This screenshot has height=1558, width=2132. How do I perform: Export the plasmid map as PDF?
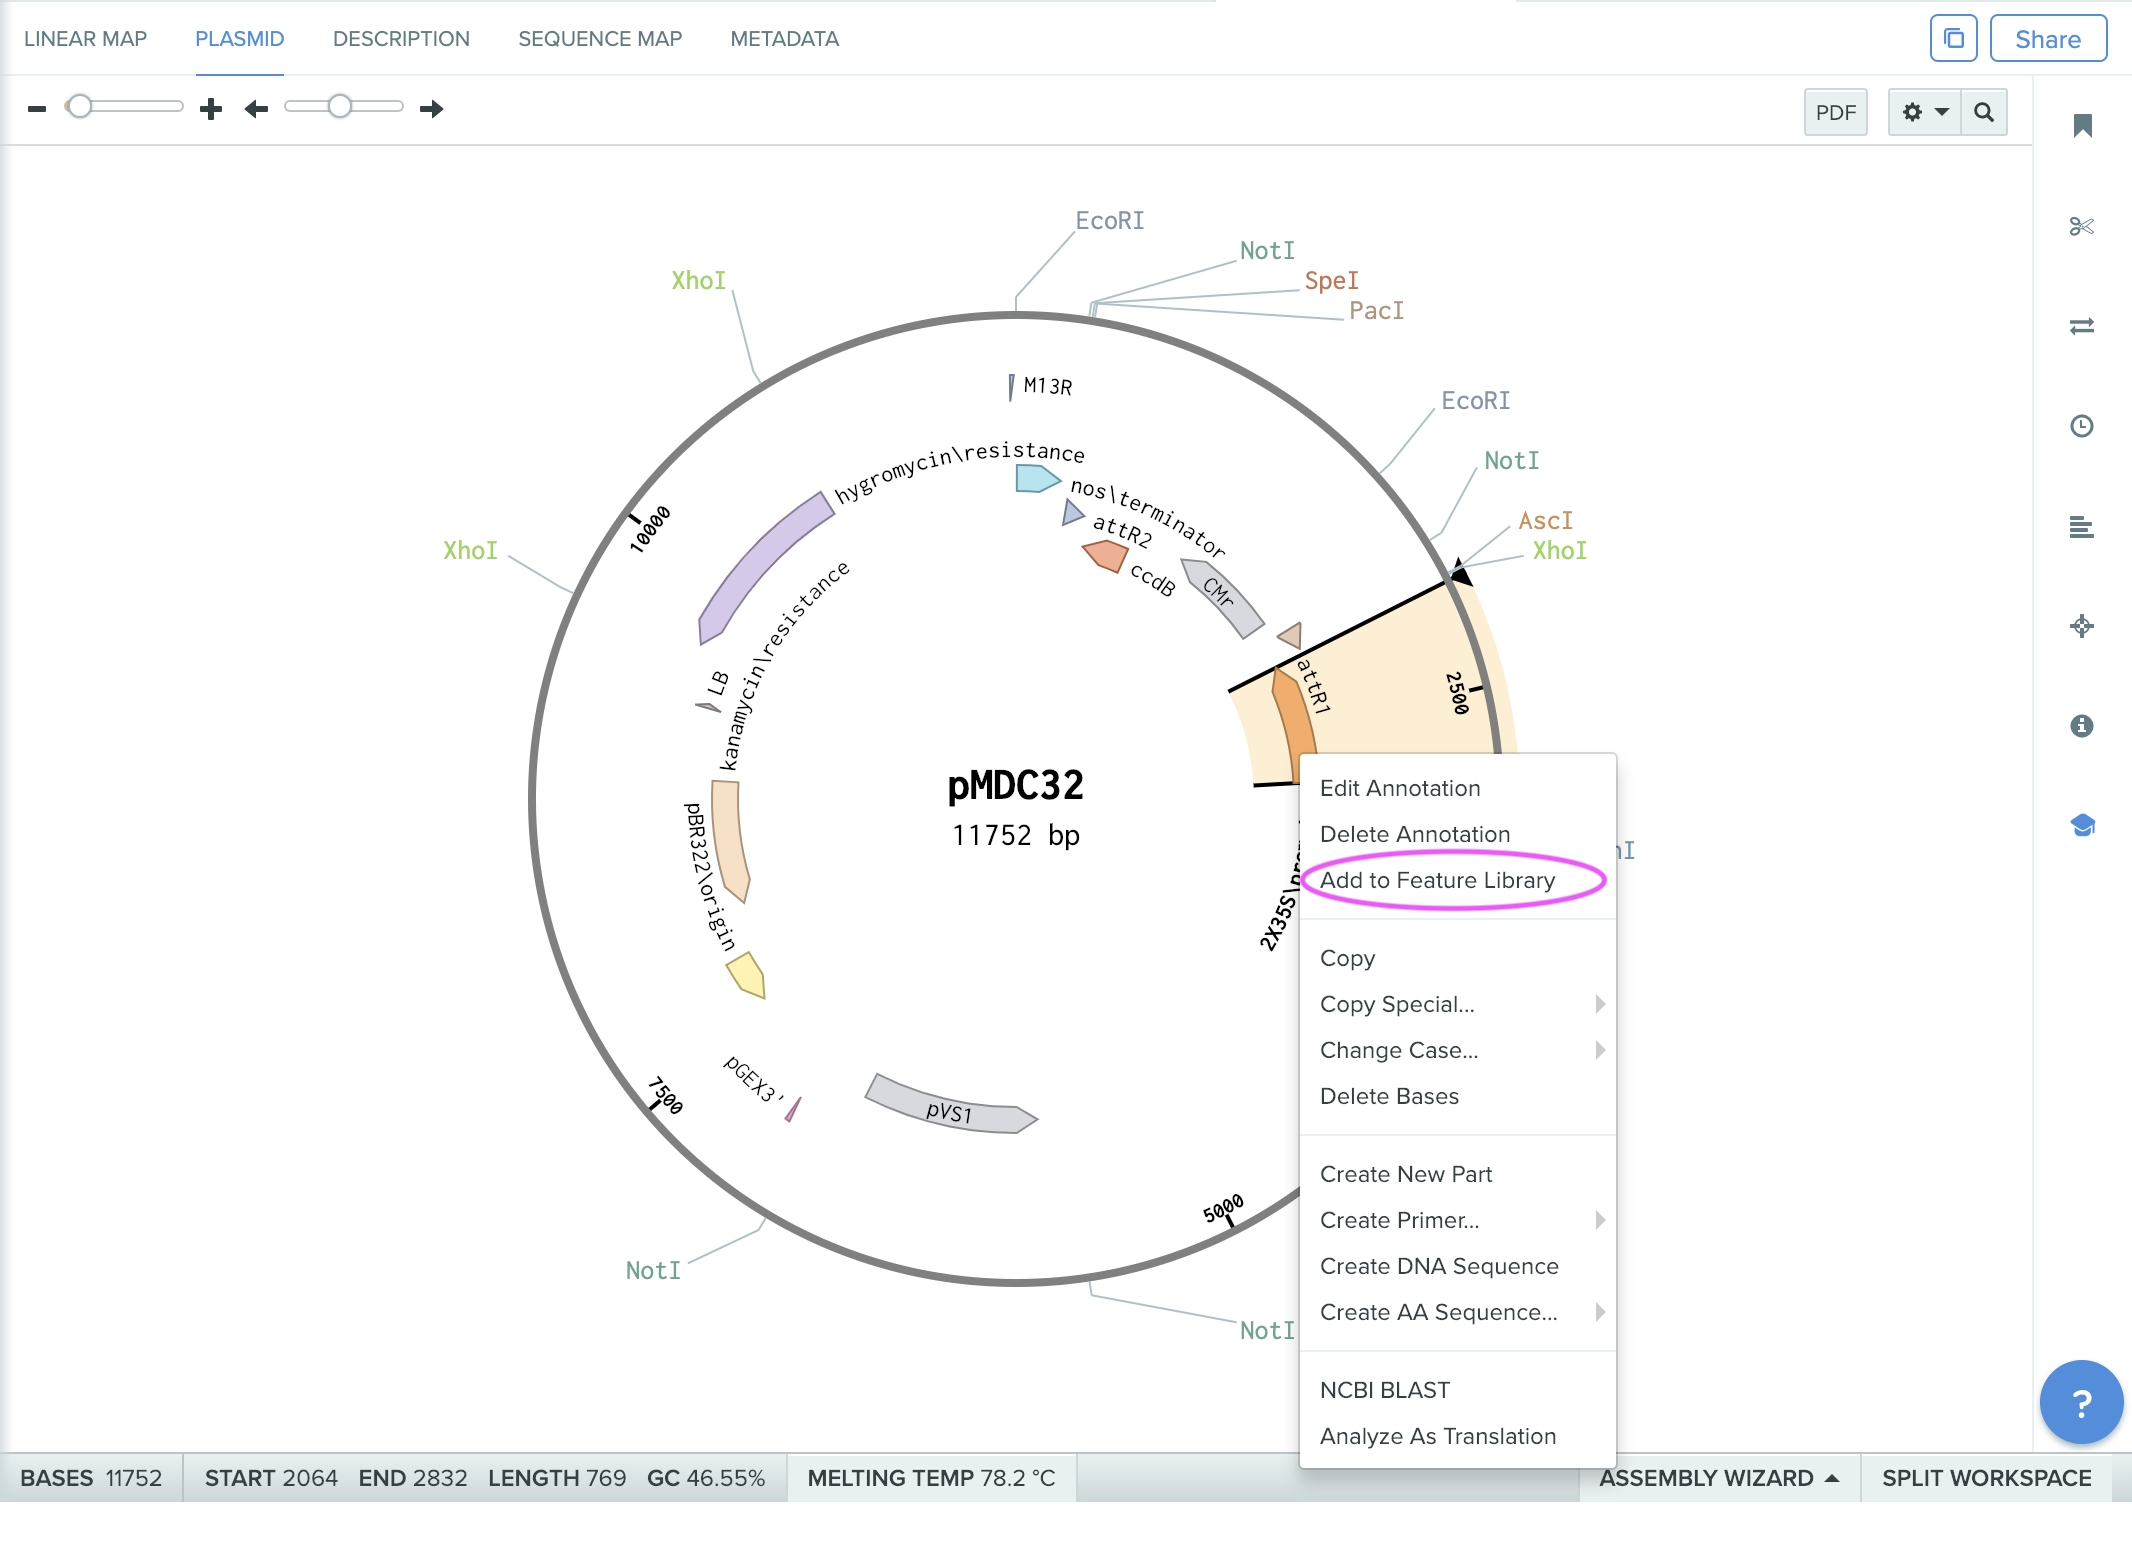coord(1836,112)
